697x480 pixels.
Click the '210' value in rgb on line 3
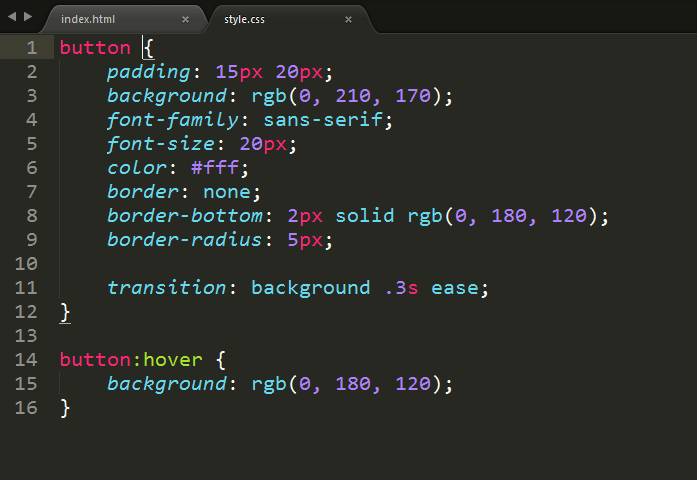click(x=353, y=96)
